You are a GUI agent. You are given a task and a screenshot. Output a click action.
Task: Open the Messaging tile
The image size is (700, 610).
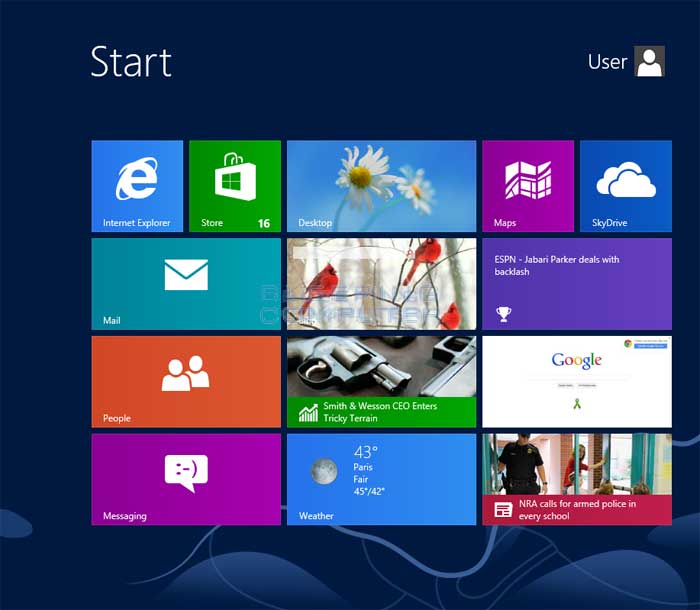pos(186,479)
